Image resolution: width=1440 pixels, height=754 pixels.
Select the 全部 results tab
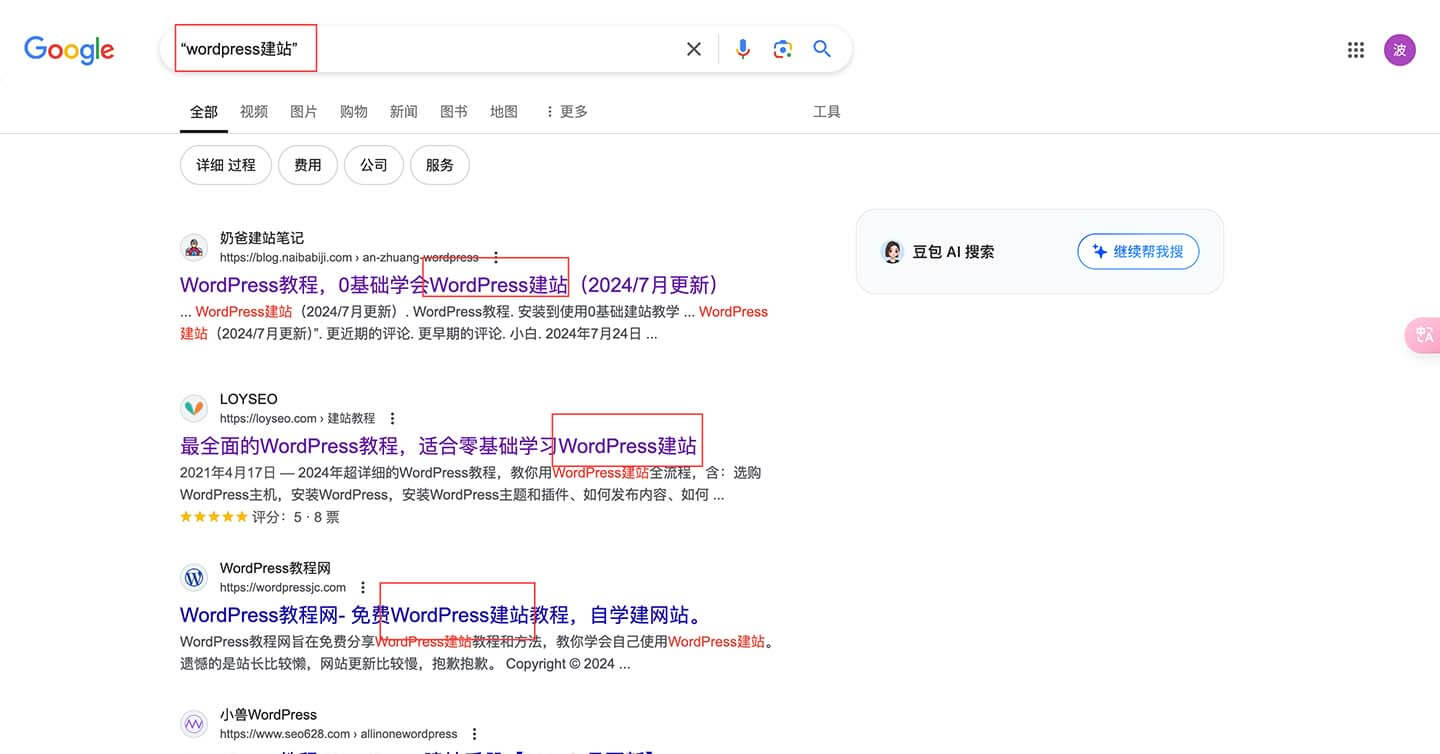(204, 112)
